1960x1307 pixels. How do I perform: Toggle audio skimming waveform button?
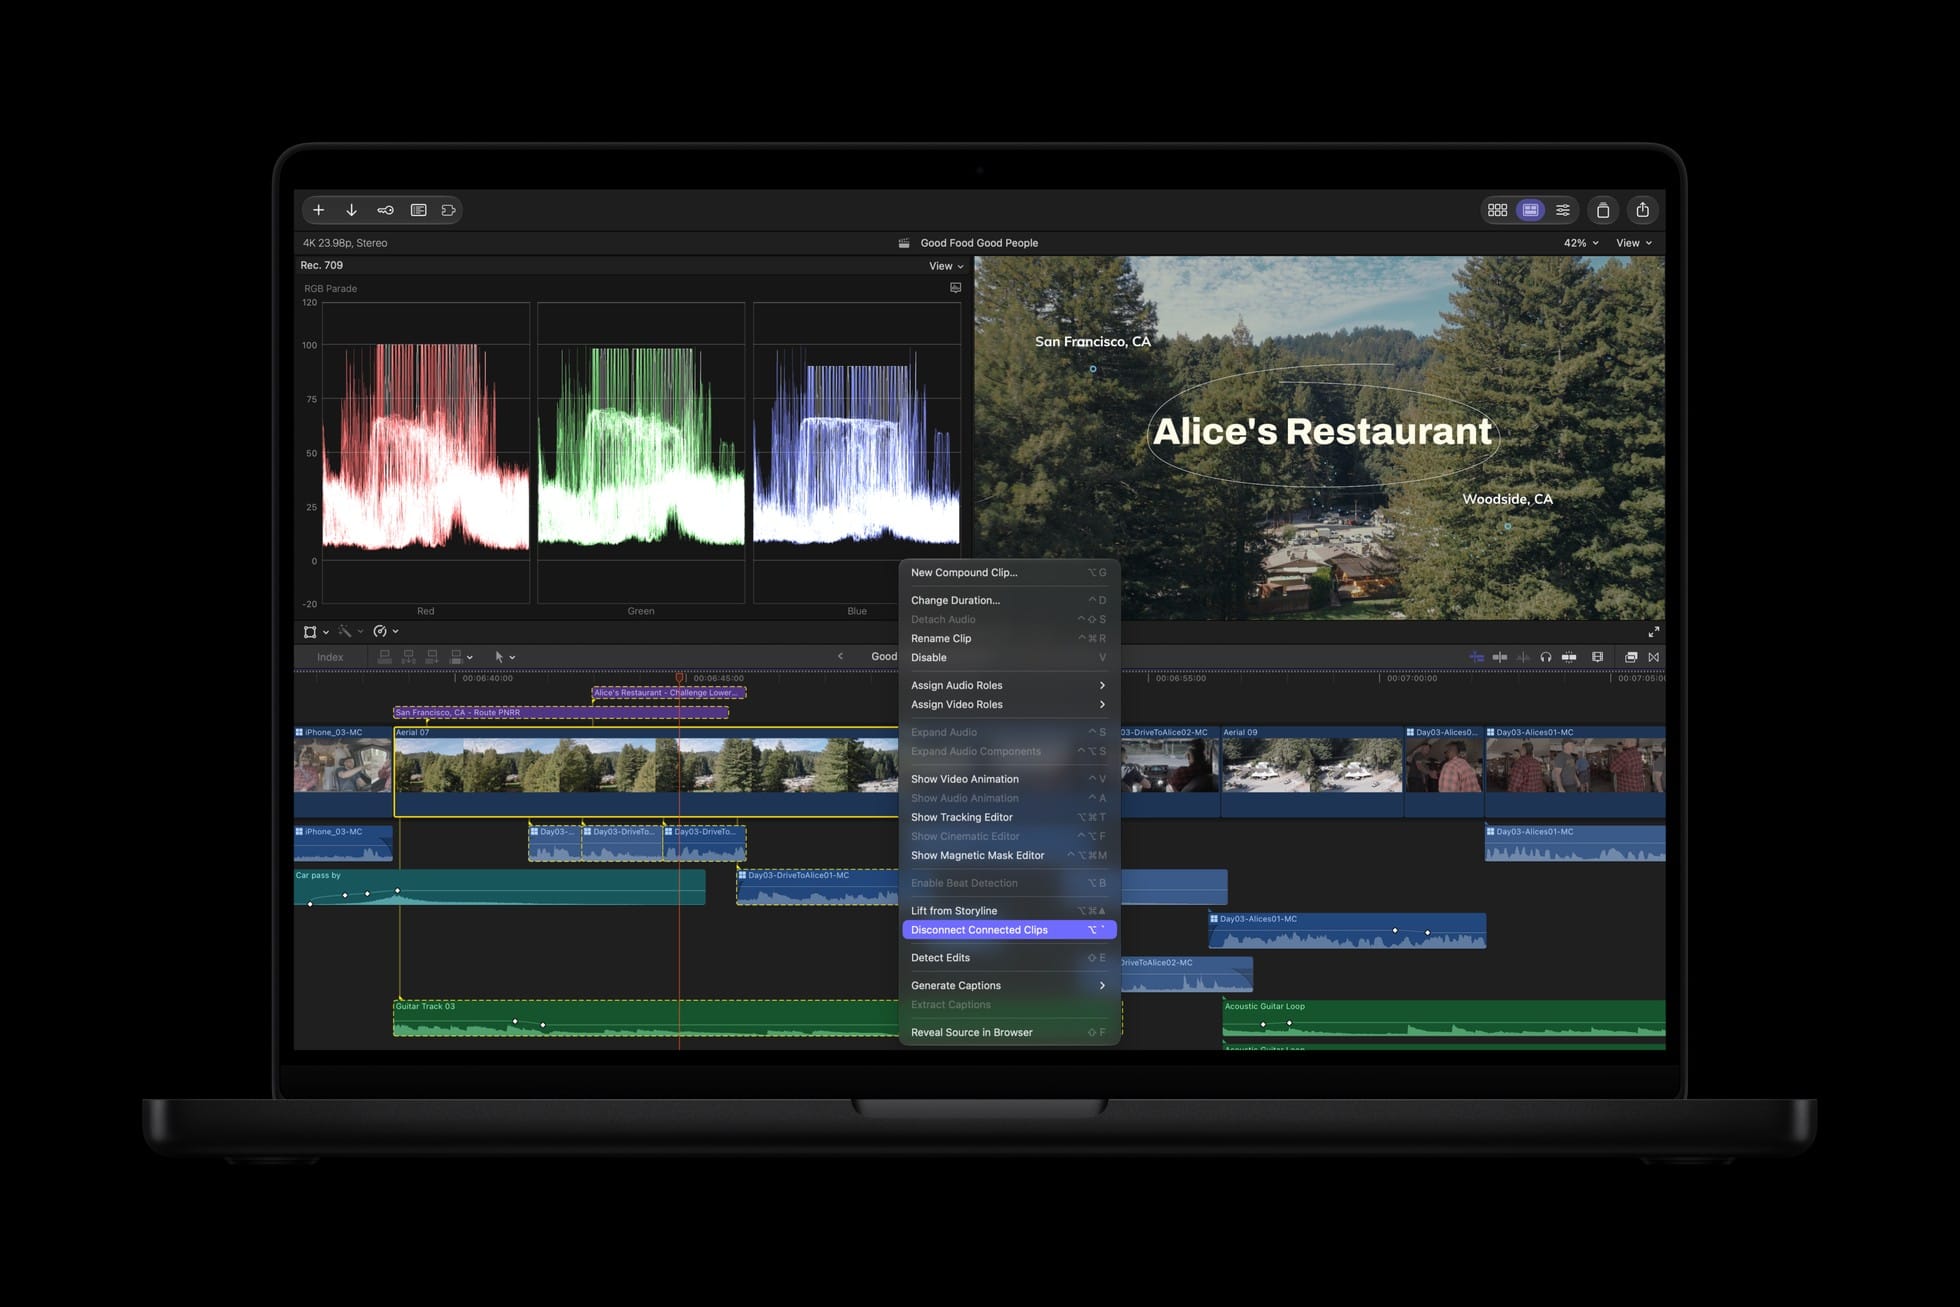pos(1523,657)
